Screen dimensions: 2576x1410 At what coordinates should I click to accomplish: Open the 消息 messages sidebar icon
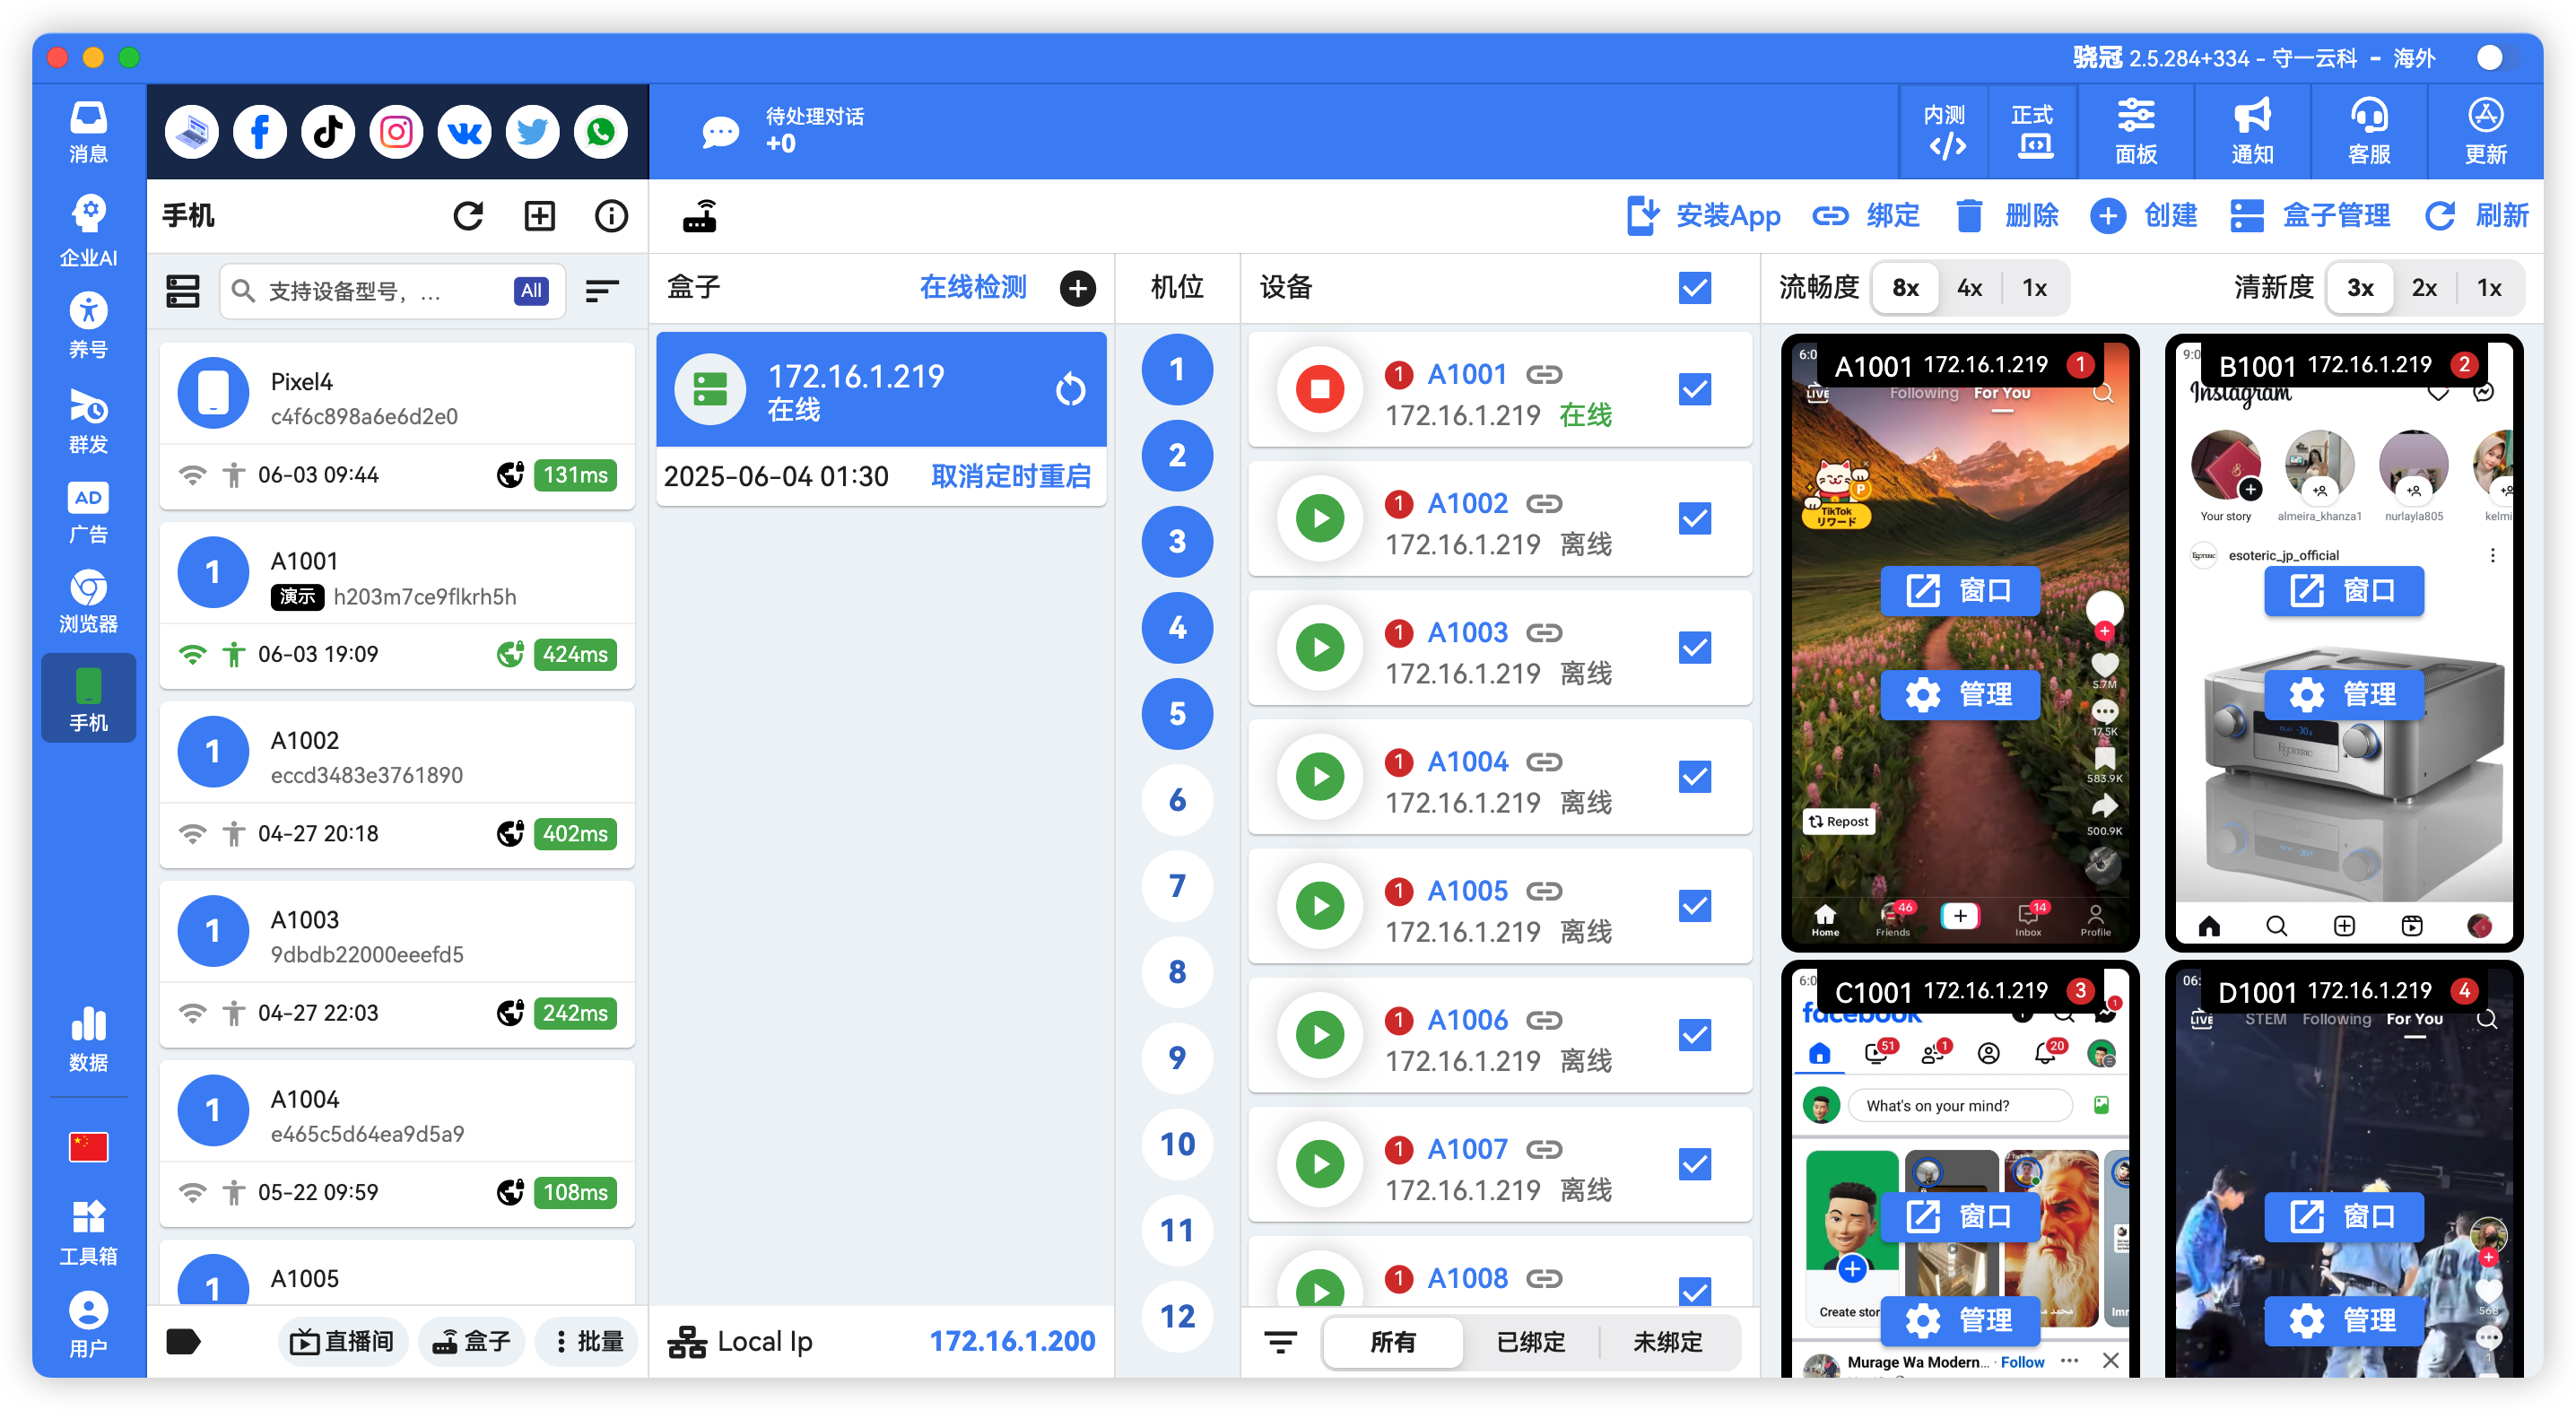click(x=88, y=132)
